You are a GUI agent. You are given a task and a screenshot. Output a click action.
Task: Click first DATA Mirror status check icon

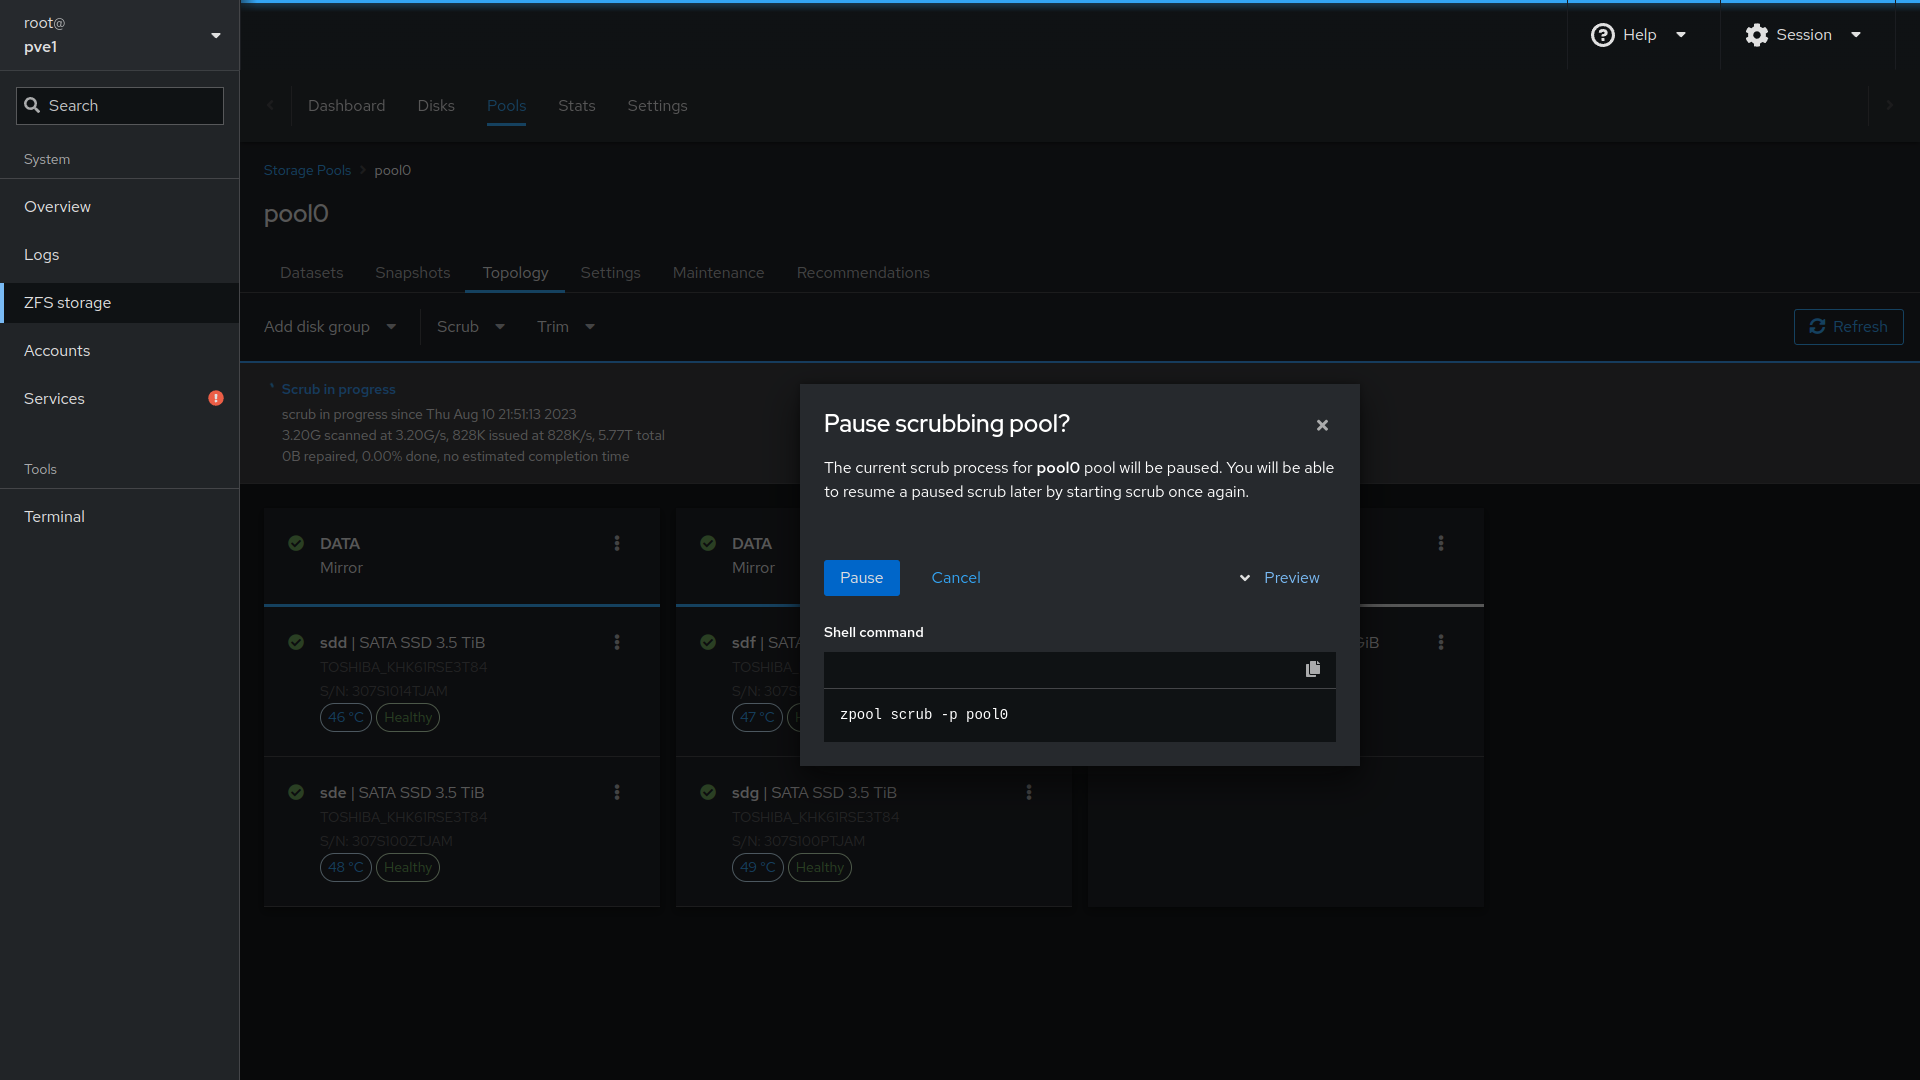coord(296,543)
